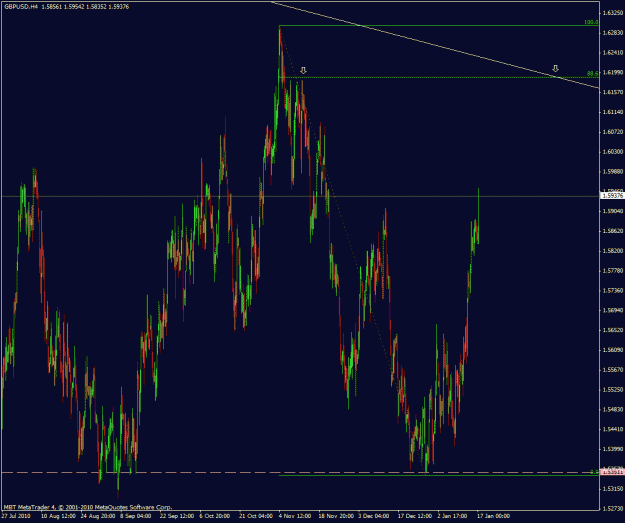
Task: Click the 17 Jan 00:00 time label
Action: [x=493, y=516]
